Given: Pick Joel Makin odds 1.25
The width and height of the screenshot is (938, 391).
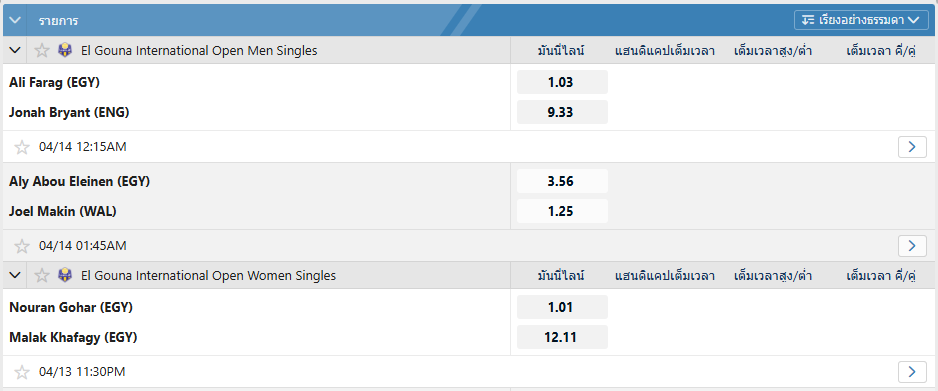Looking at the screenshot, I should coord(562,211).
